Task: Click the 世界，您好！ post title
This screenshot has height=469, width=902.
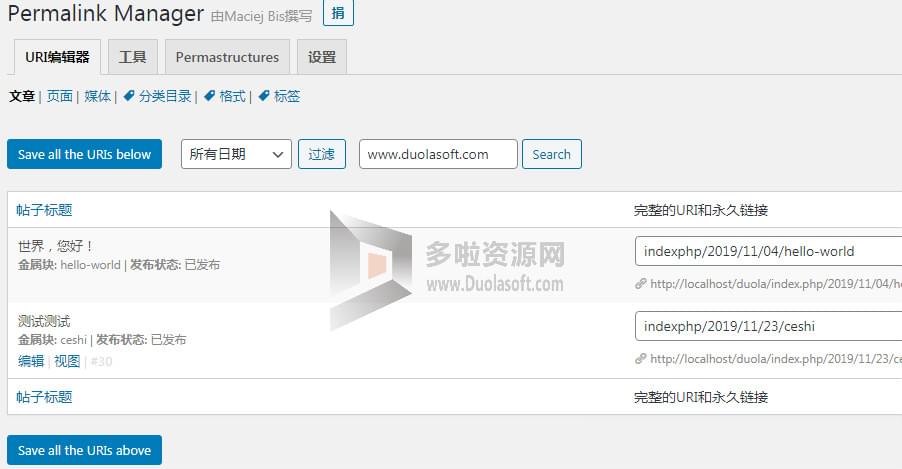Action: point(56,246)
